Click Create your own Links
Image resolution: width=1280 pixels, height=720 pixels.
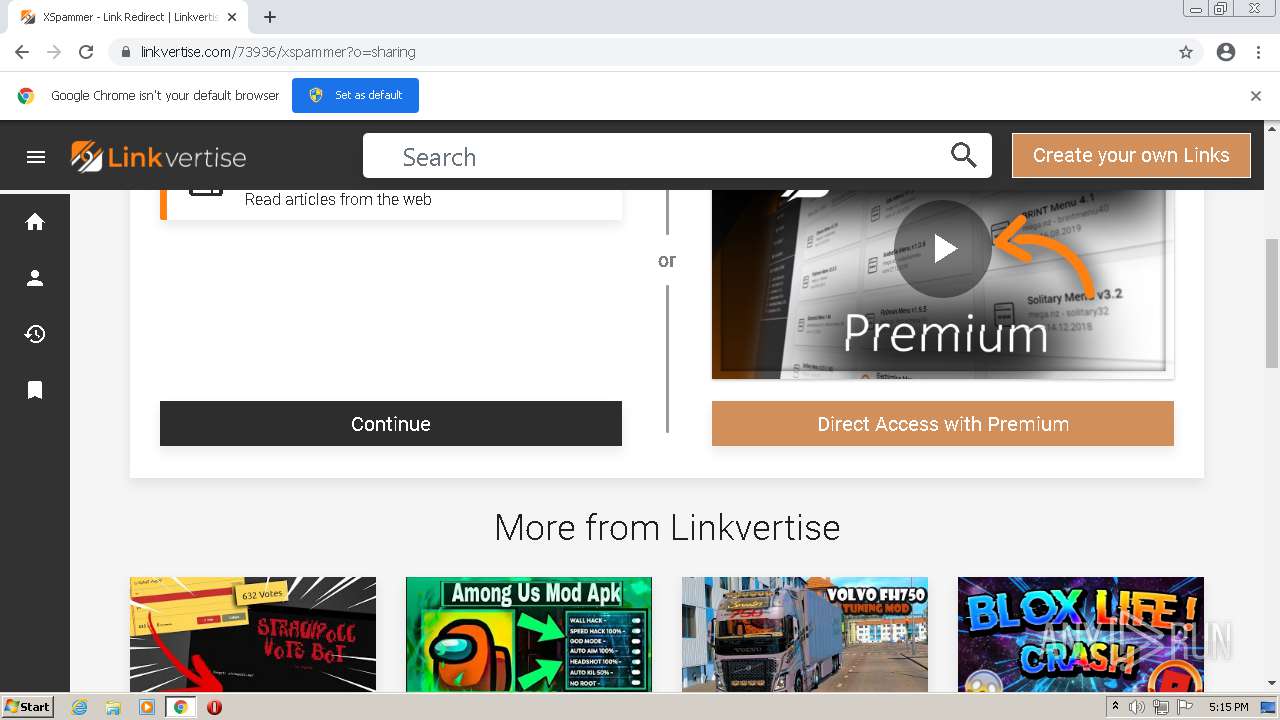point(1131,155)
